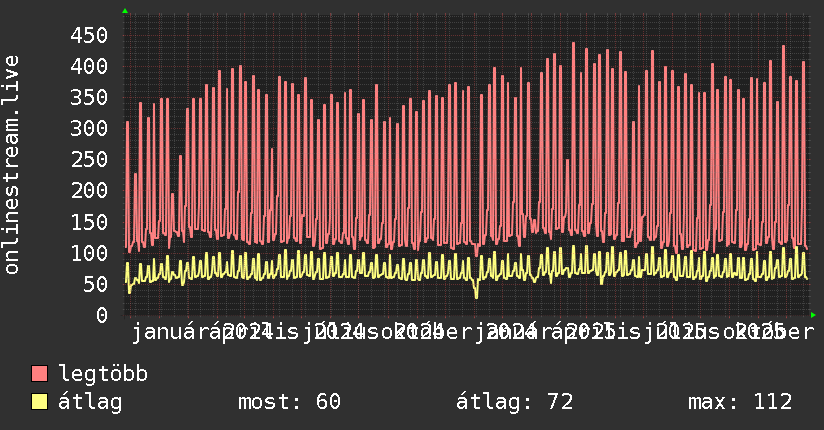Click the 100 y-axis label

[x=89, y=253]
